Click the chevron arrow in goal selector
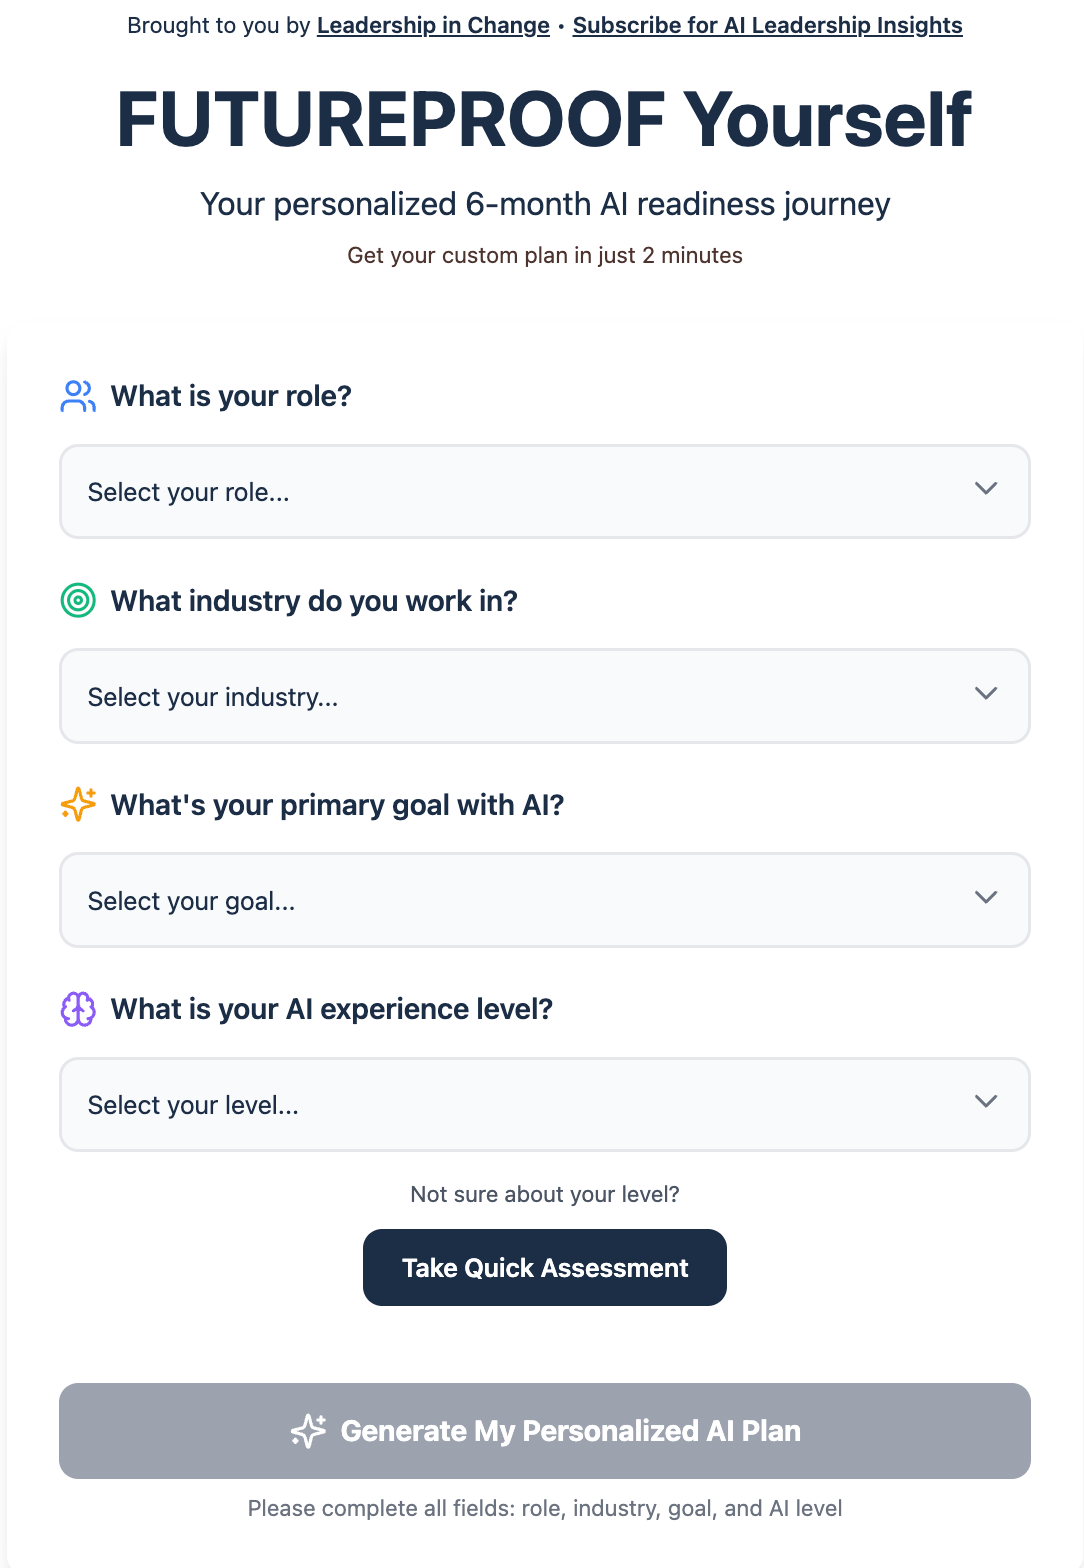This screenshot has width=1084, height=1568. click(x=986, y=897)
